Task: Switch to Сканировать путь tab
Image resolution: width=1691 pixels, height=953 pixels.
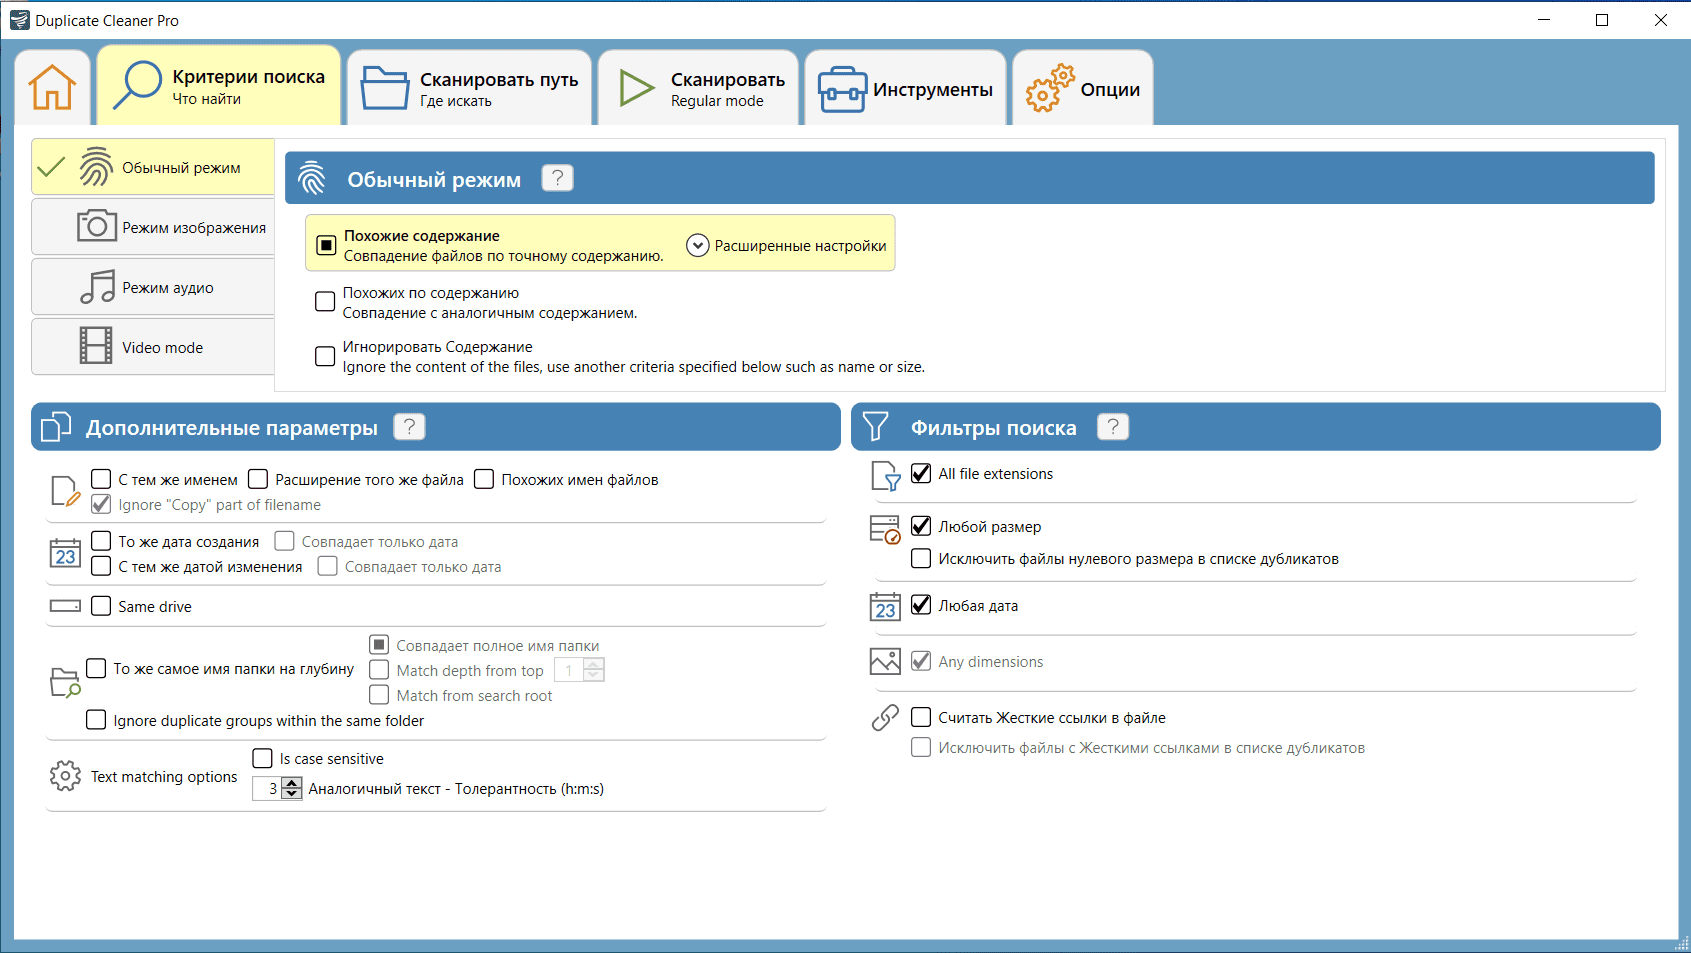Action: 470,88
